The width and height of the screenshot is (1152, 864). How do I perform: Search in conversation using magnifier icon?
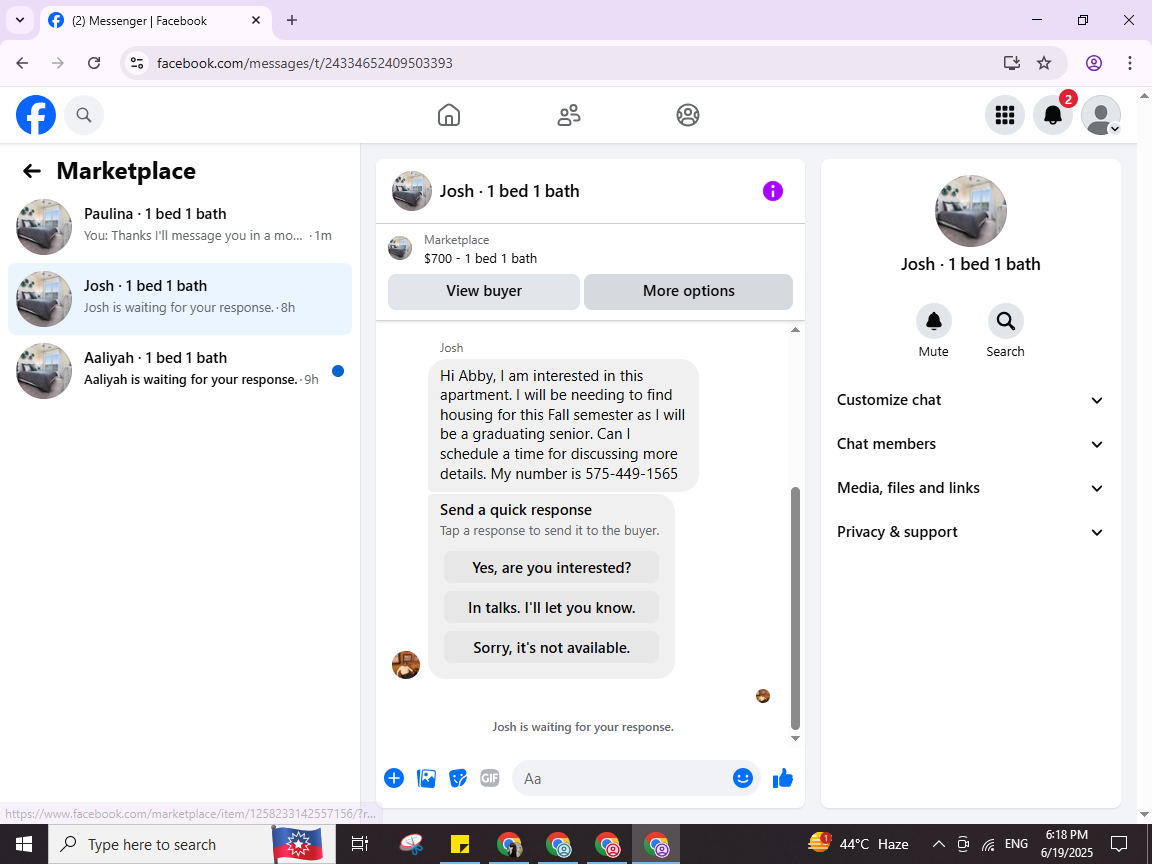[x=1005, y=322]
